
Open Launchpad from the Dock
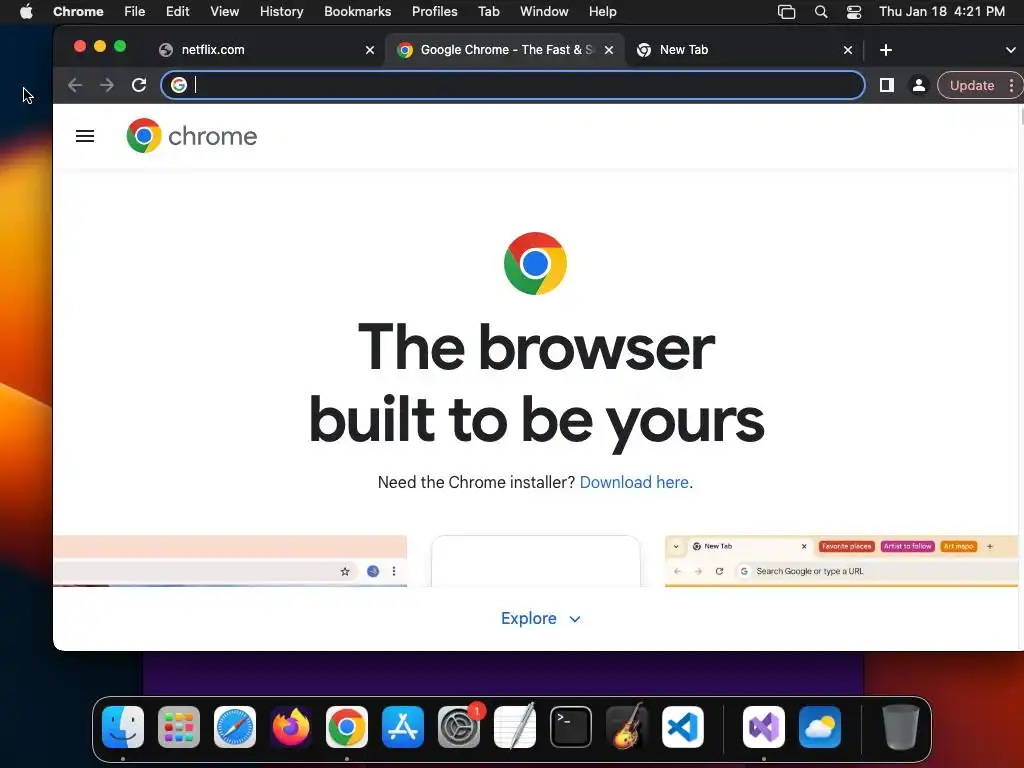pyautogui.click(x=179, y=727)
